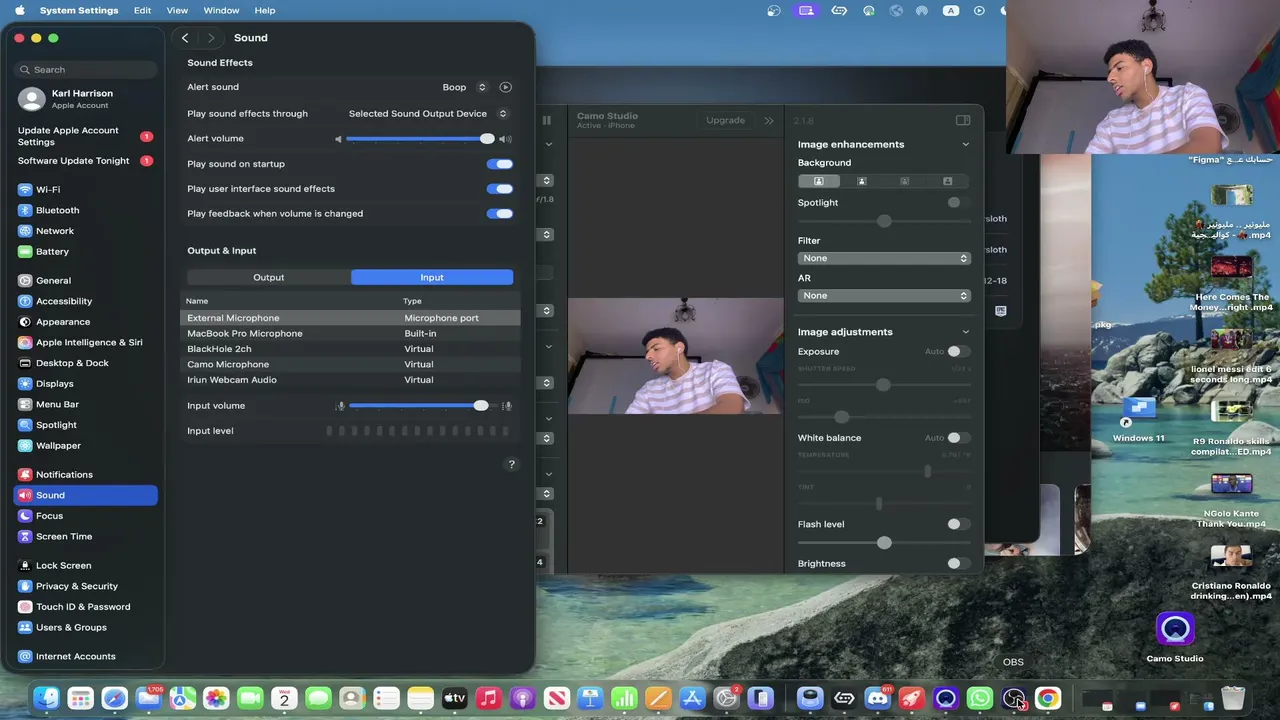Collapse the Image enhancements section
The image size is (1280, 720).
(965, 144)
